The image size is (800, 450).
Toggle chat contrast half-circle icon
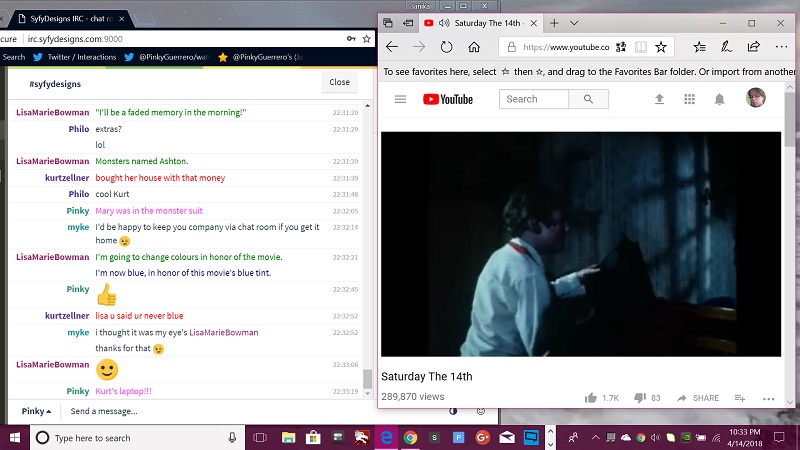[453, 411]
